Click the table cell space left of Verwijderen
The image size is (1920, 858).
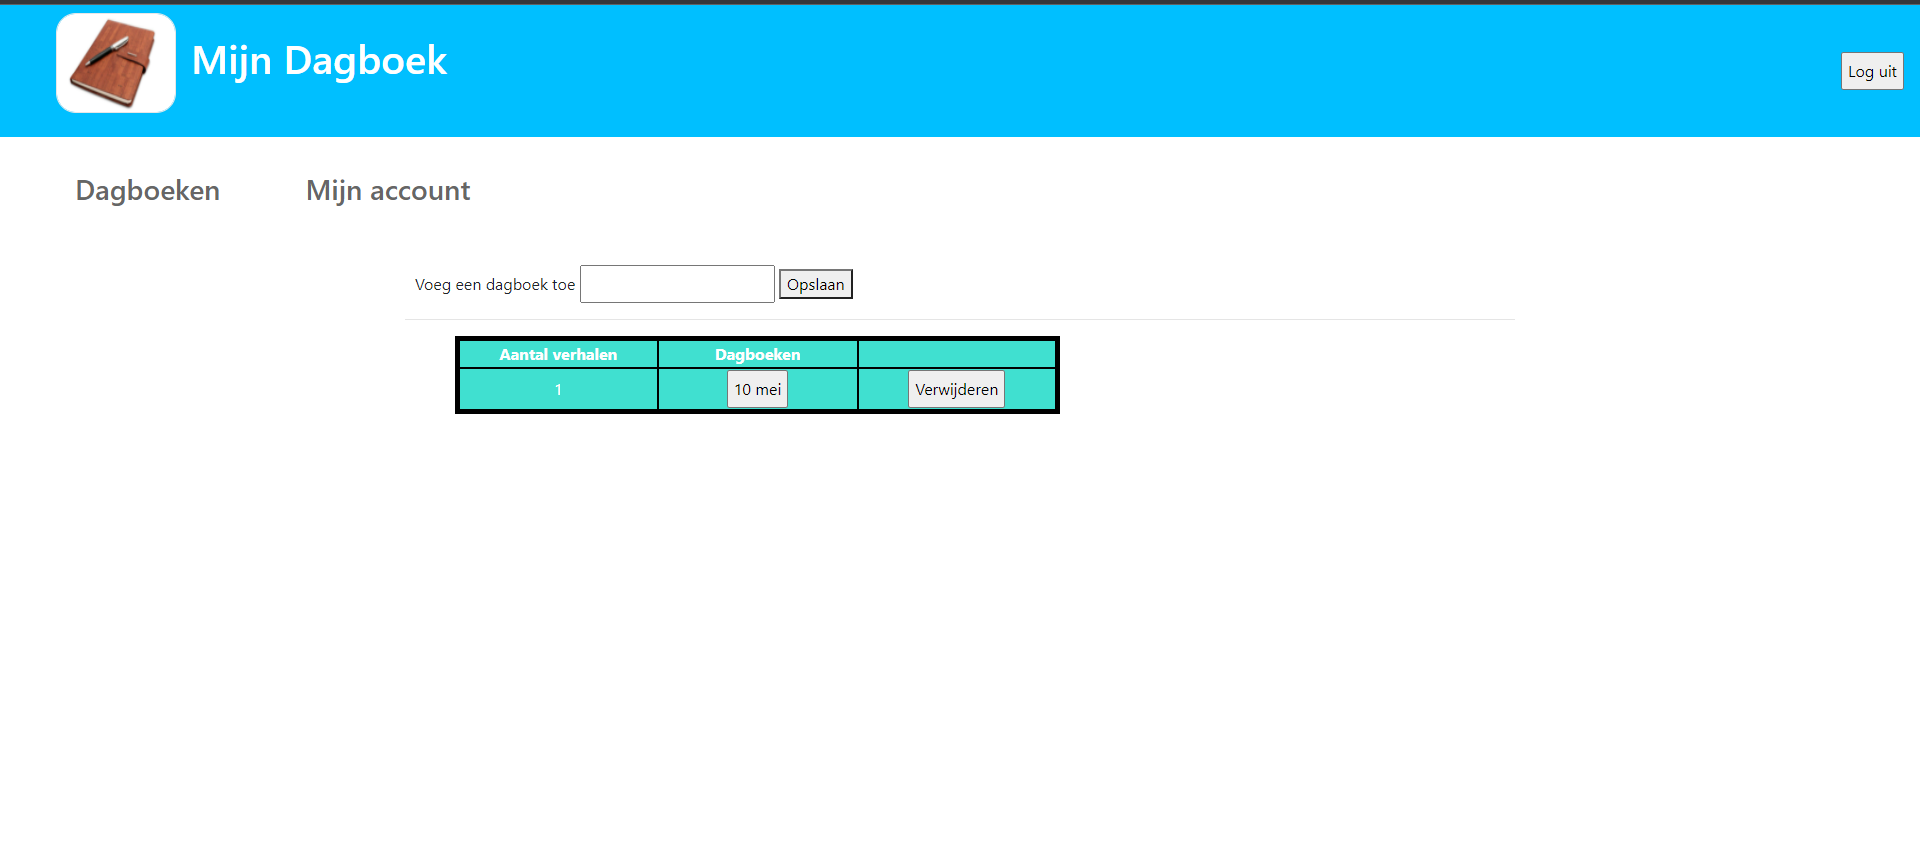[x=882, y=390]
